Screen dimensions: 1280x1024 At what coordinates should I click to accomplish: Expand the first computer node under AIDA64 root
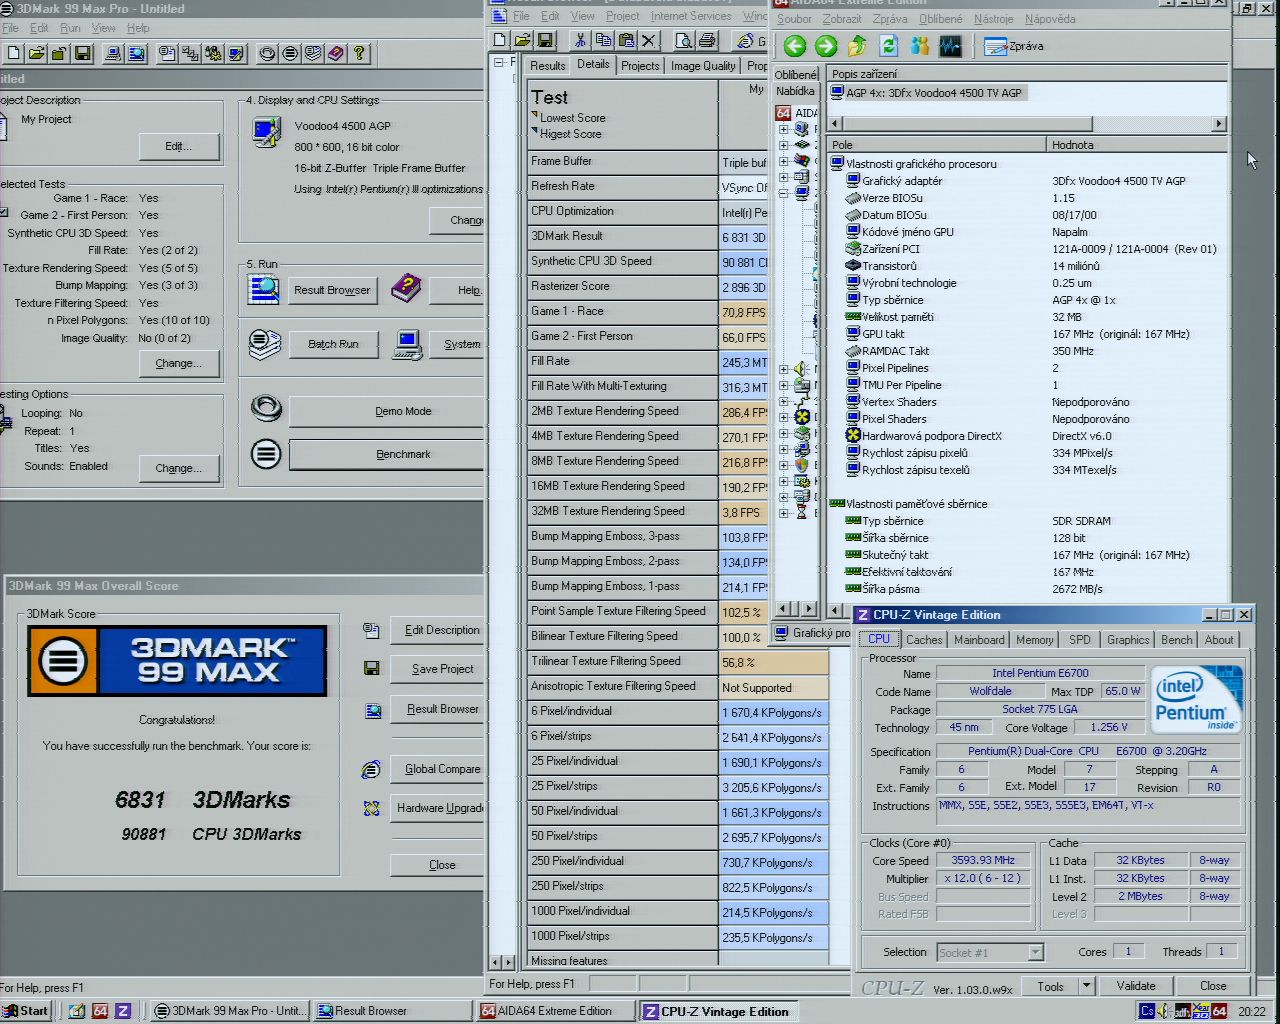[x=784, y=129]
